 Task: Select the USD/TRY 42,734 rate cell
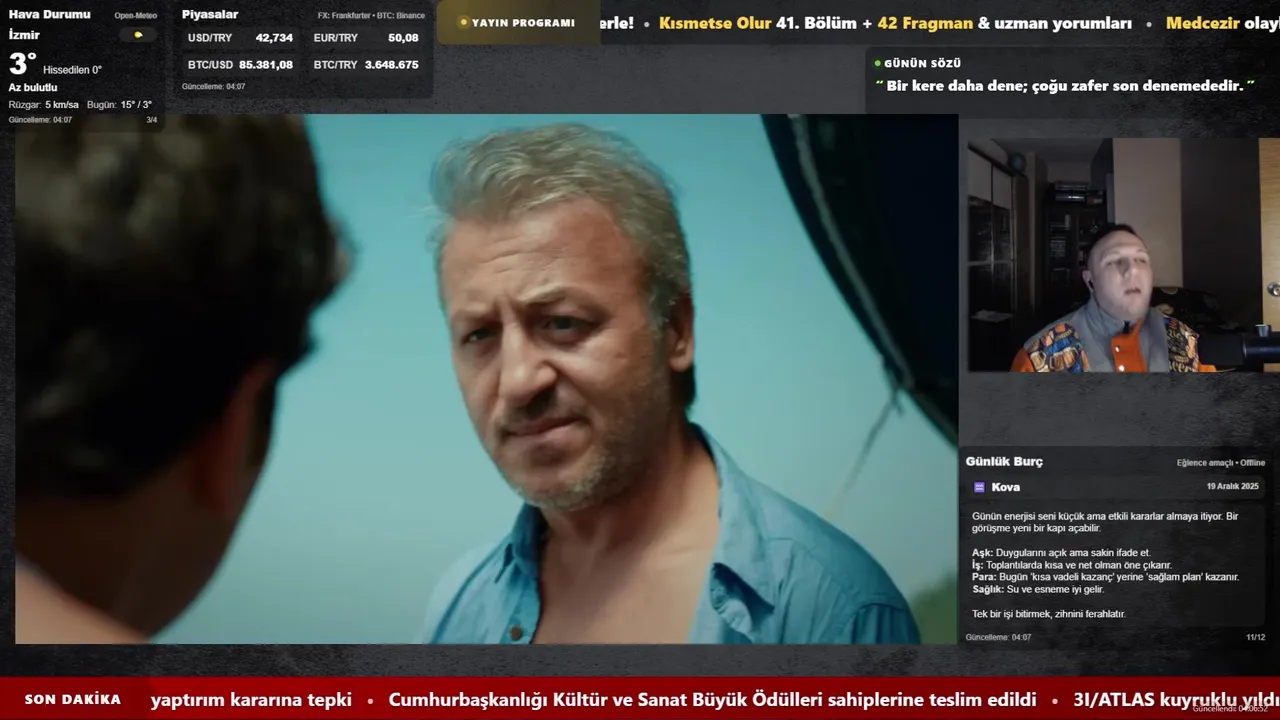(x=240, y=37)
